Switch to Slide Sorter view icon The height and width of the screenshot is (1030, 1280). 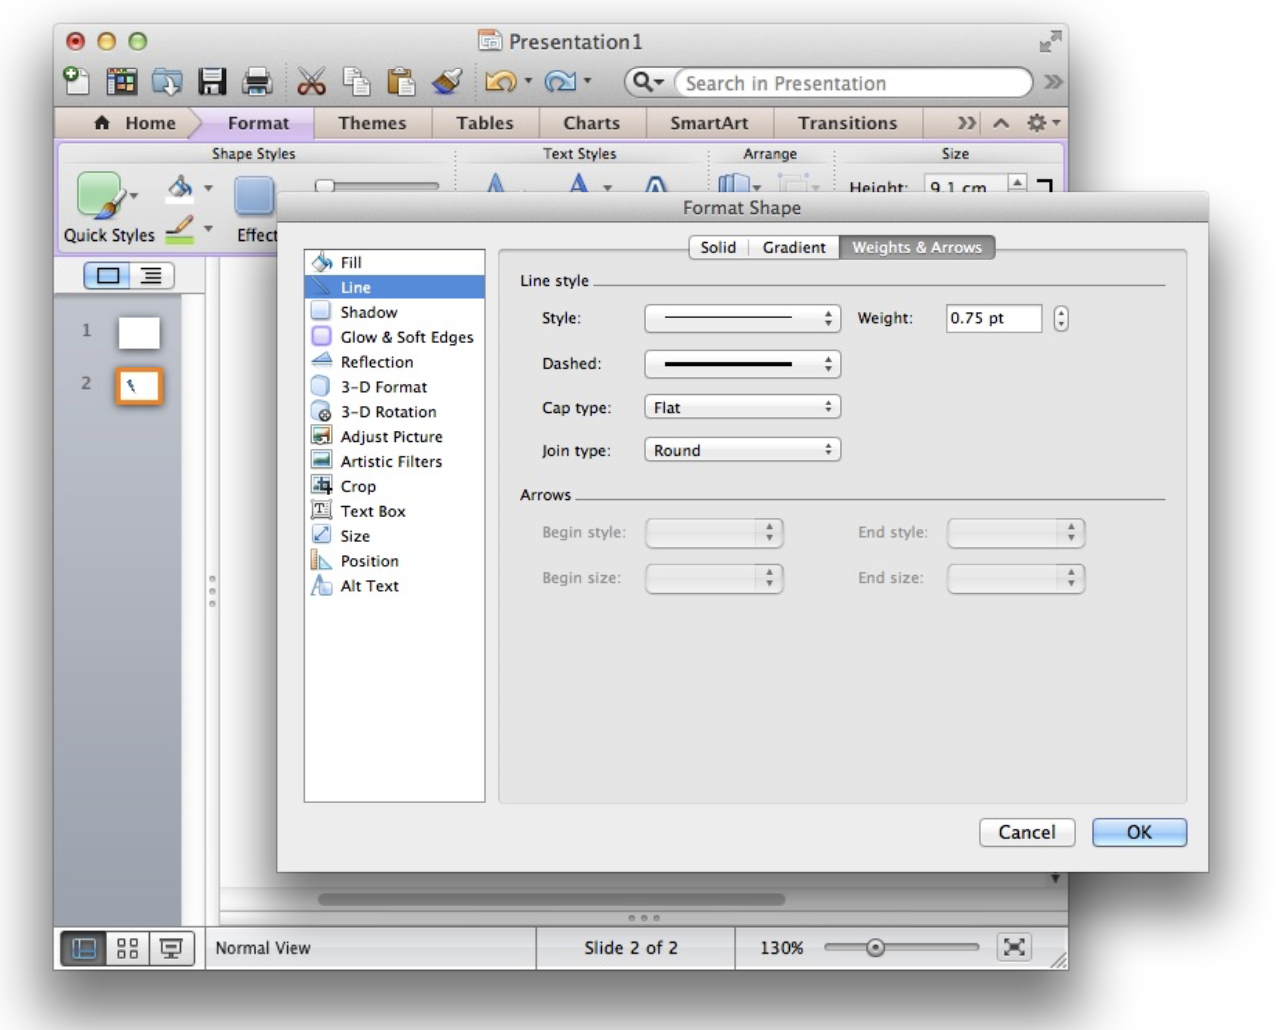[127, 948]
